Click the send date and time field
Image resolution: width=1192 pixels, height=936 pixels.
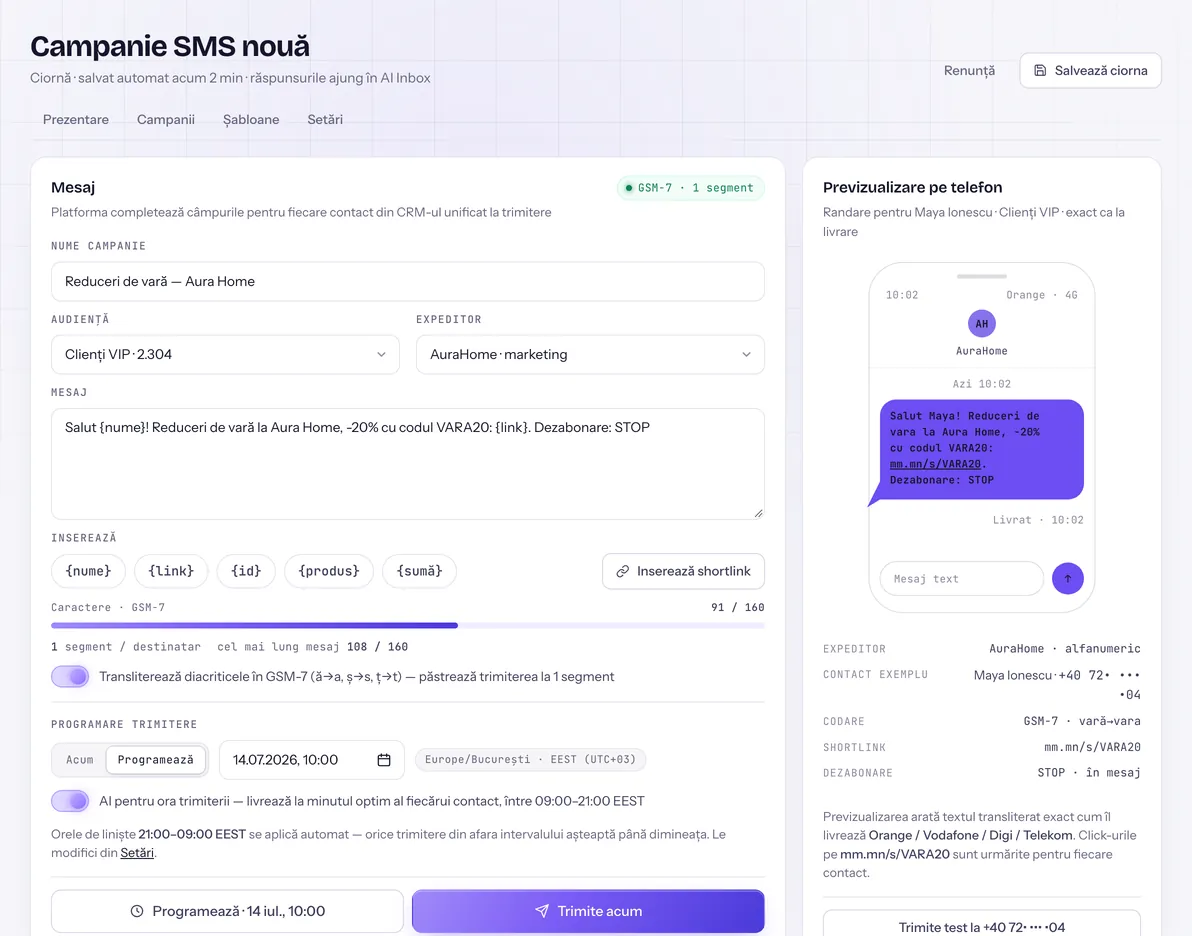point(312,760)
